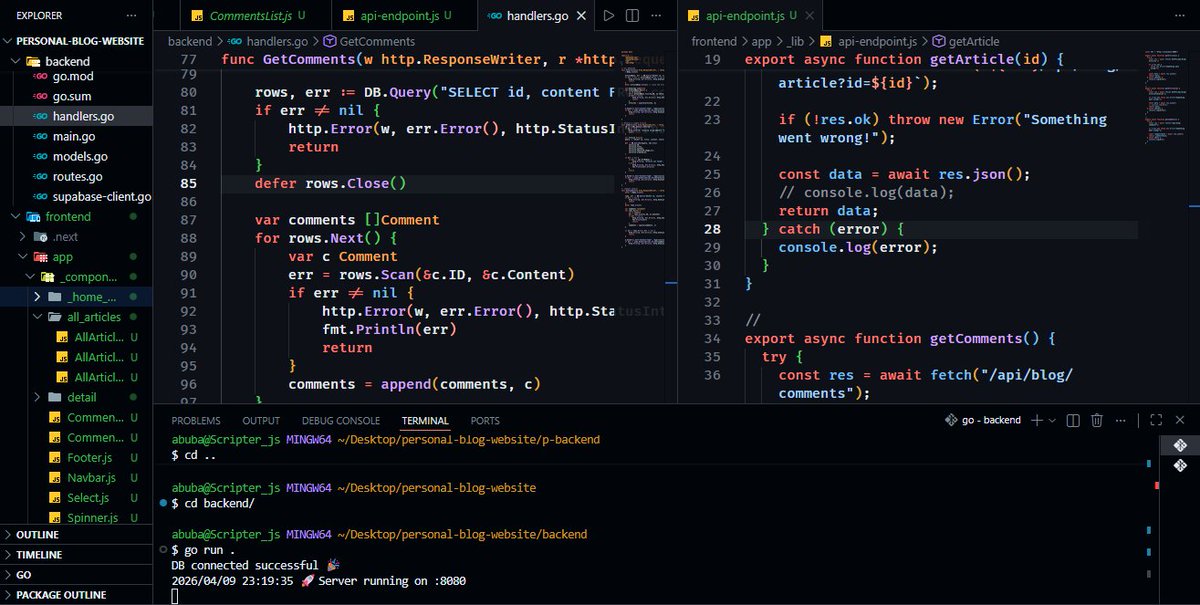Open the editor actions ellipsis beside split icon

(656, 15)
